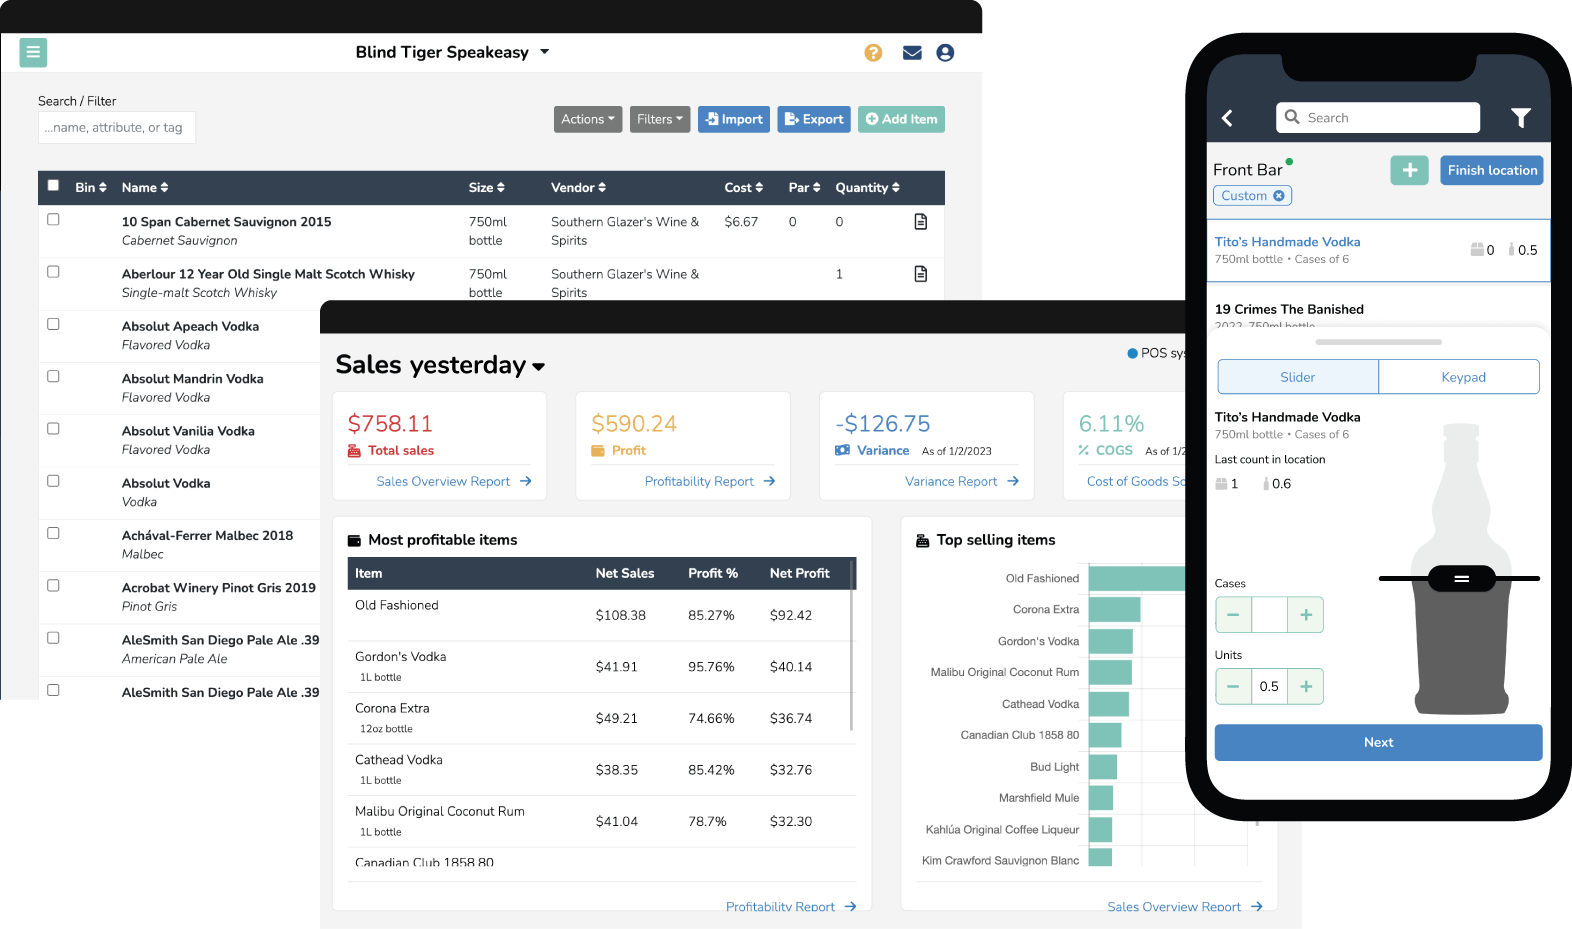Click the Old Fashioned bar in chart
The image size is (1572, 929).
point(1137,578)
